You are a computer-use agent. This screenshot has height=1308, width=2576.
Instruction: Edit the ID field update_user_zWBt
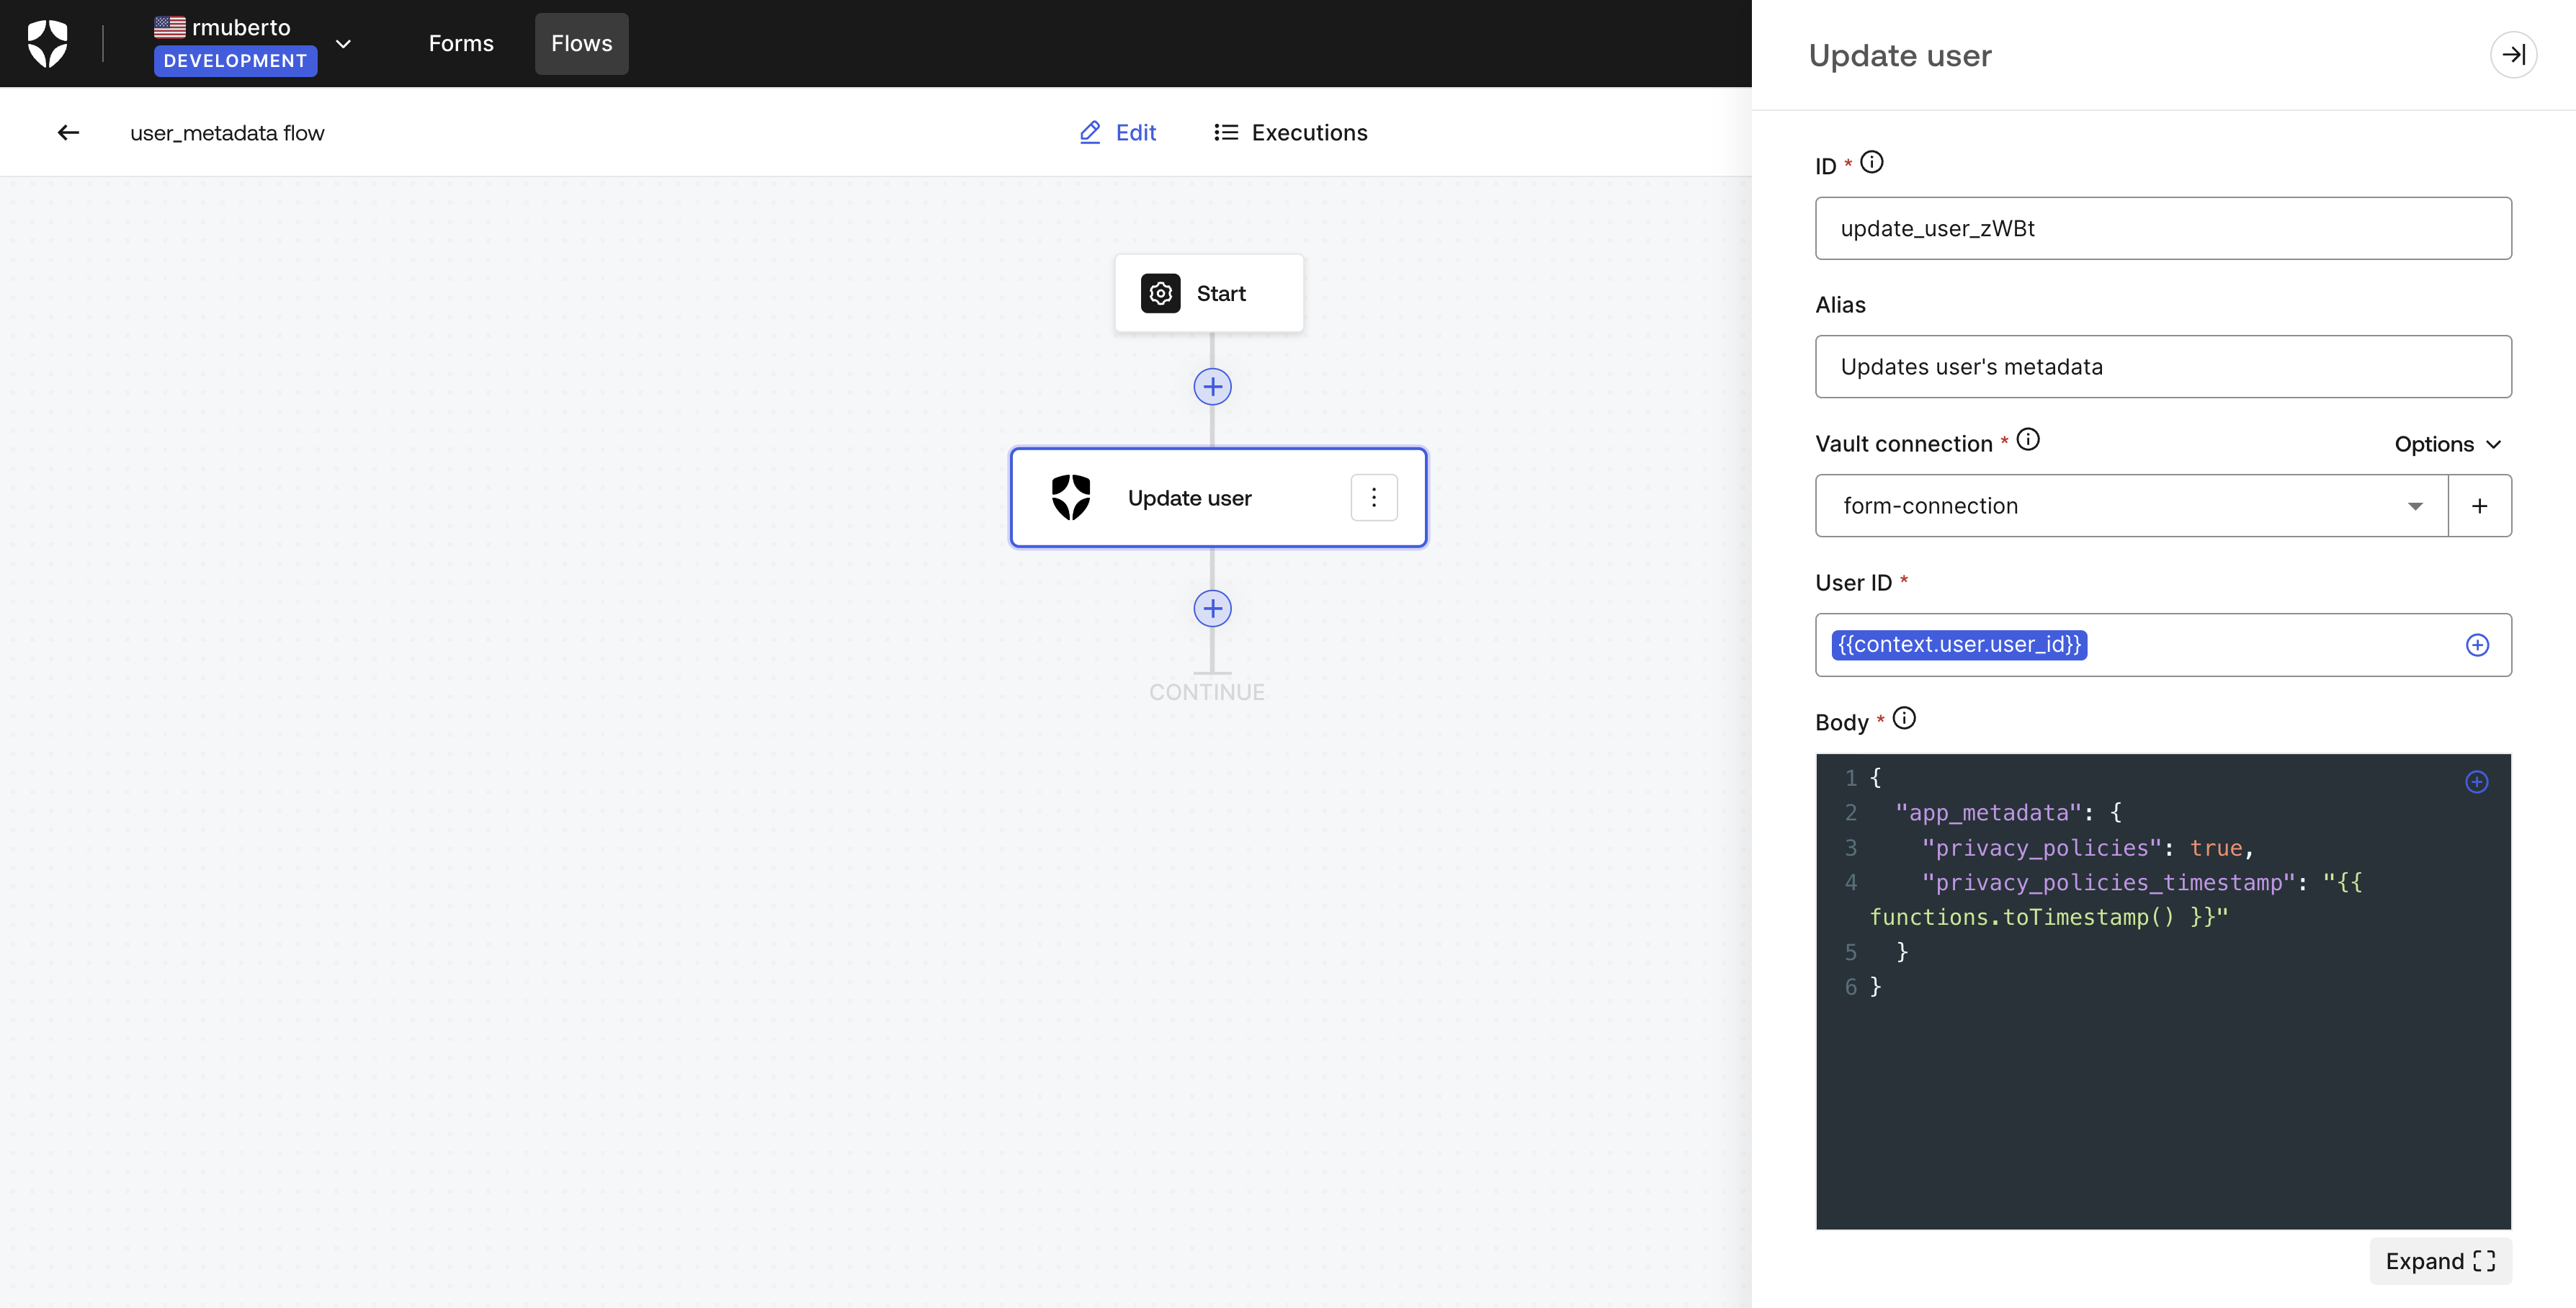pyautogui.click(x=2163, y=228)
